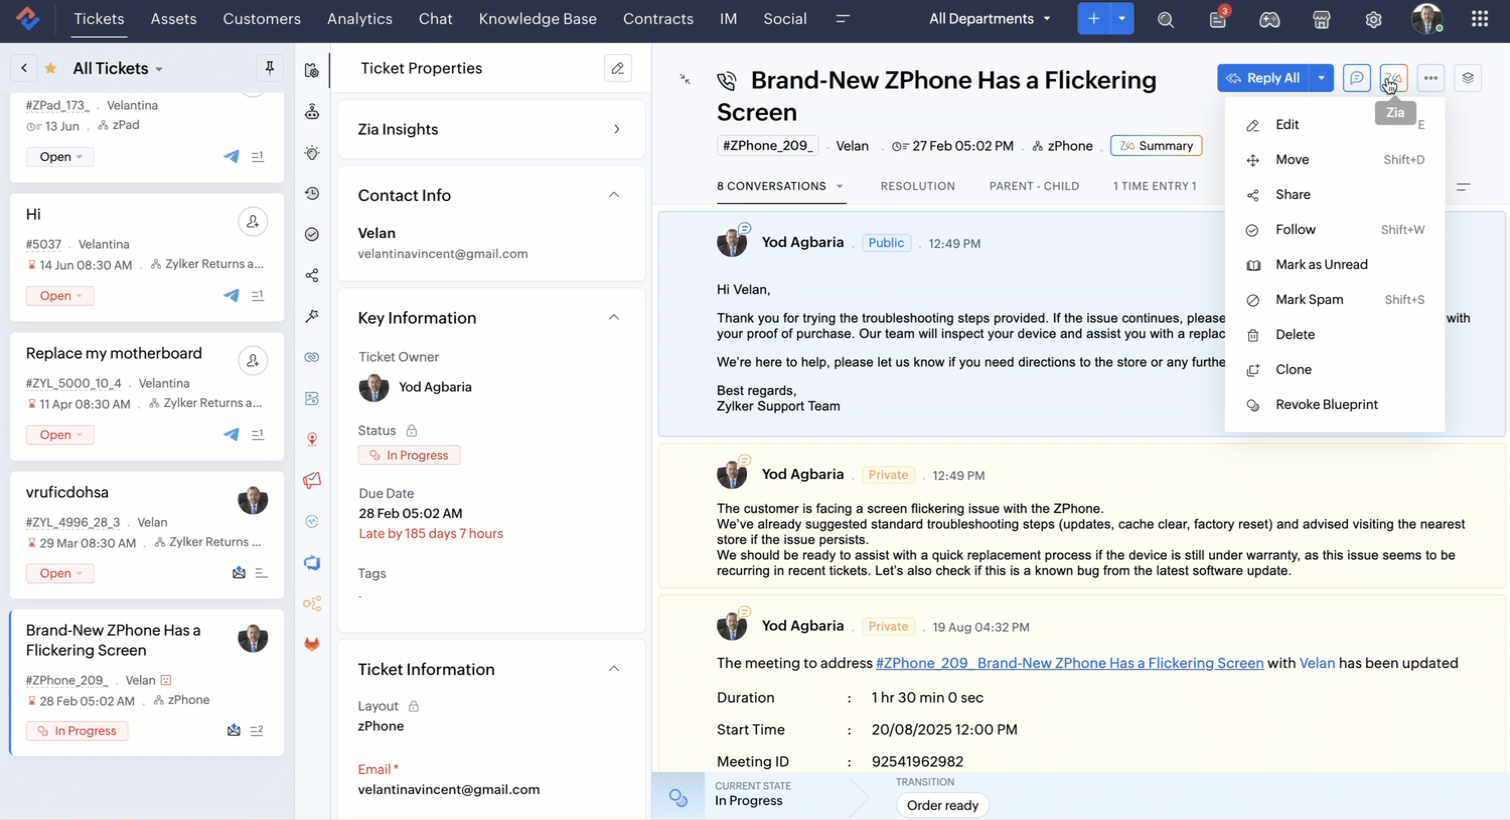The height and width of the screenshot is (820, 1510).
Task: Click the Zoho Desk logo
Action: point(28,18)
